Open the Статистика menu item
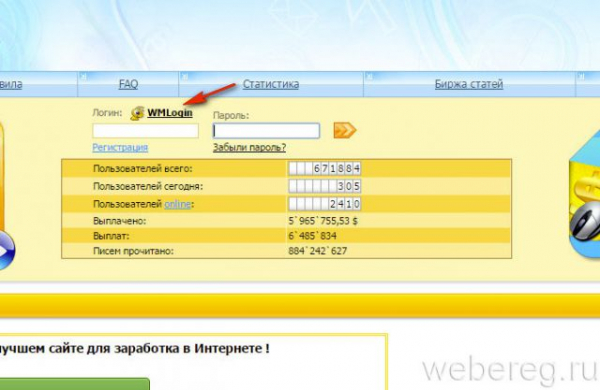The width and height of the screenshot is (600, 390). click(x=271, y=84)
